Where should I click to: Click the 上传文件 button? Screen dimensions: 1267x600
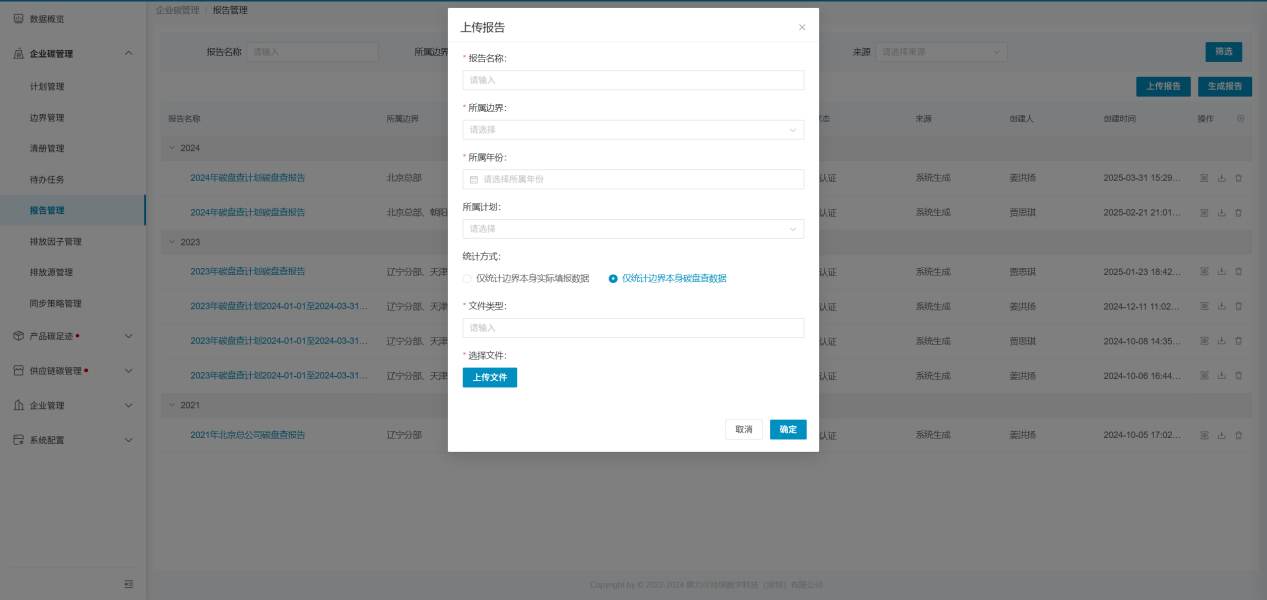(x=489, y=377)
